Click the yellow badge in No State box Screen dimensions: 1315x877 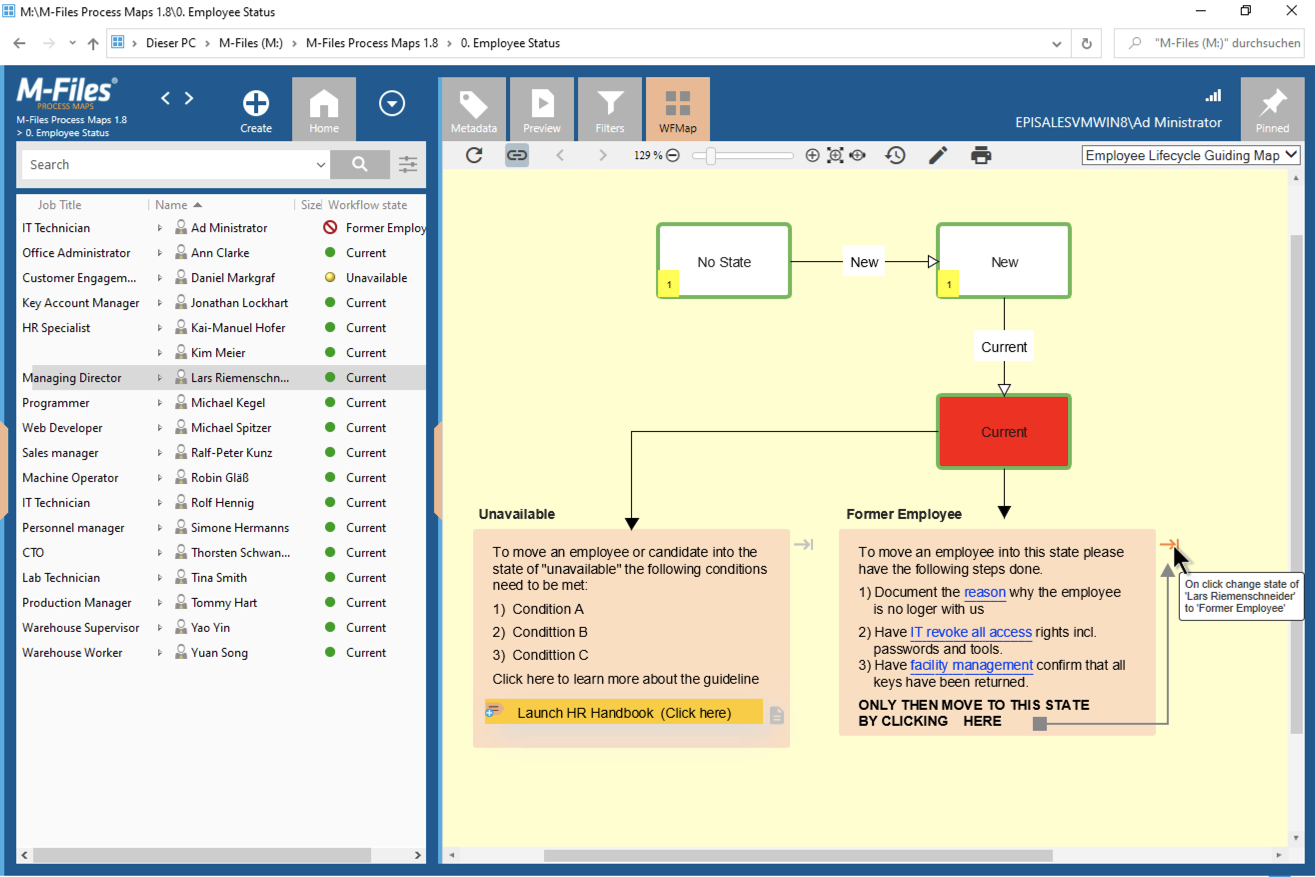[669, 286]
